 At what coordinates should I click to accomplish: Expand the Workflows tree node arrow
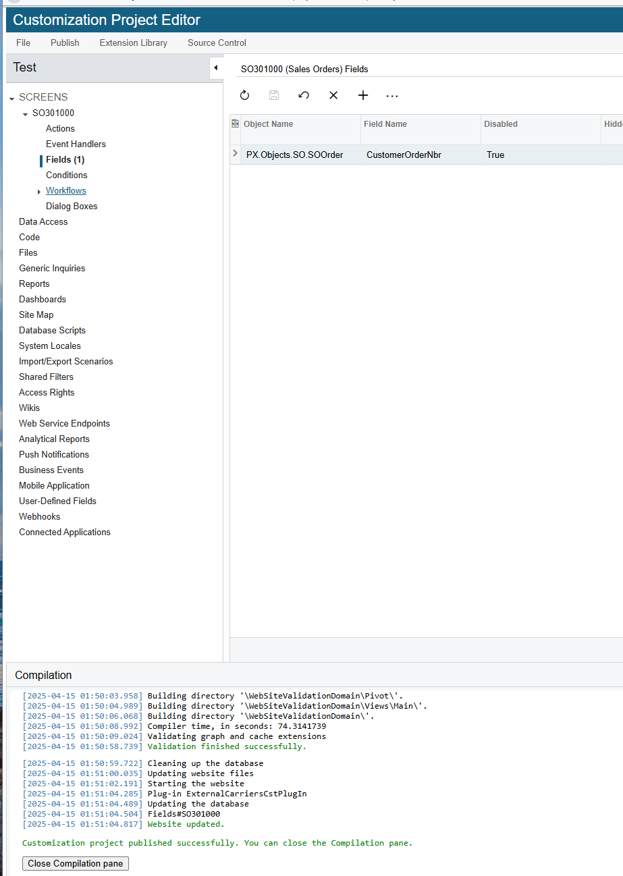pyautogui.click(x=39, y=192)
